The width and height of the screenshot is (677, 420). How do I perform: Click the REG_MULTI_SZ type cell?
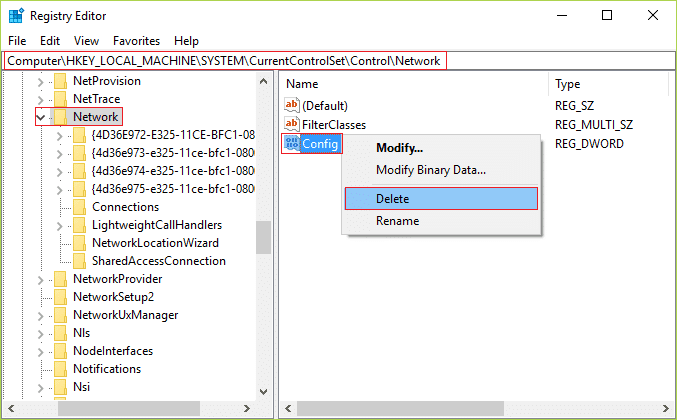[x=594, y=125]
